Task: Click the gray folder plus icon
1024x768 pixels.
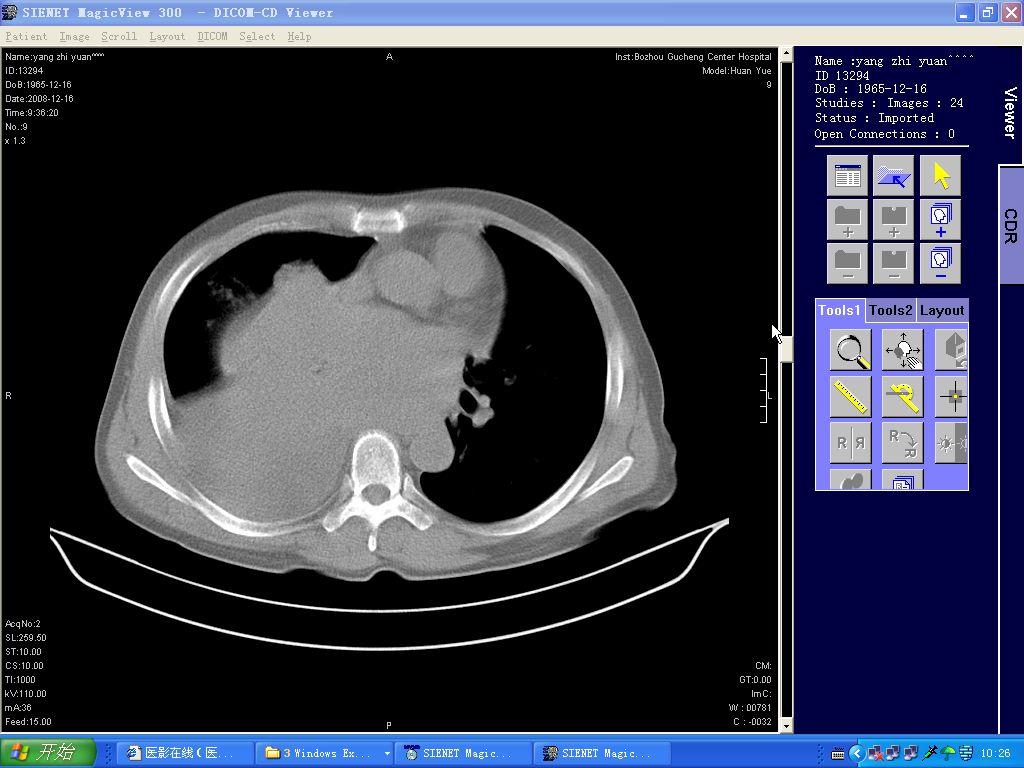Action: [847, 220]
